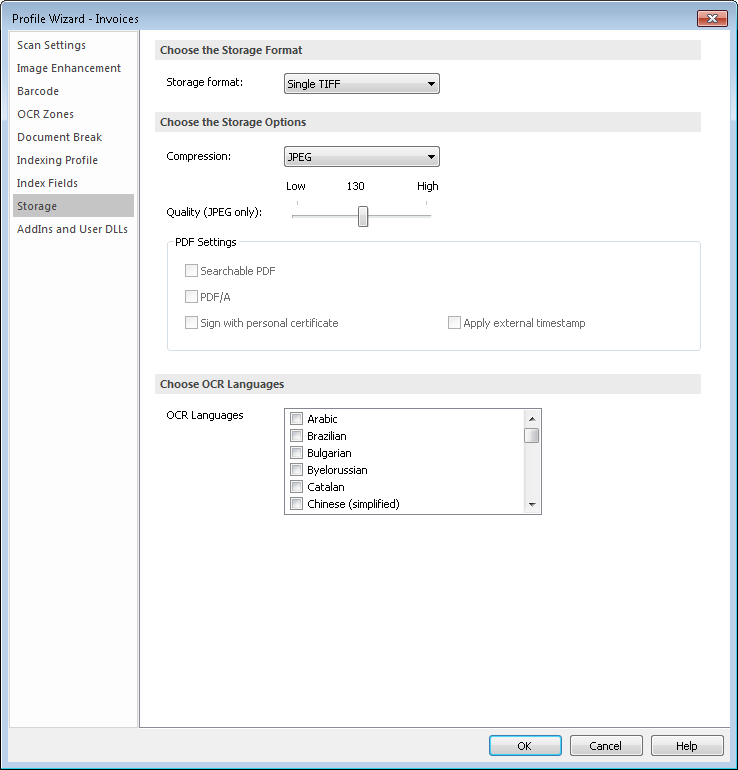
Task: Click OCR languages scroll down arrow
Action: [x=532, y=504]
